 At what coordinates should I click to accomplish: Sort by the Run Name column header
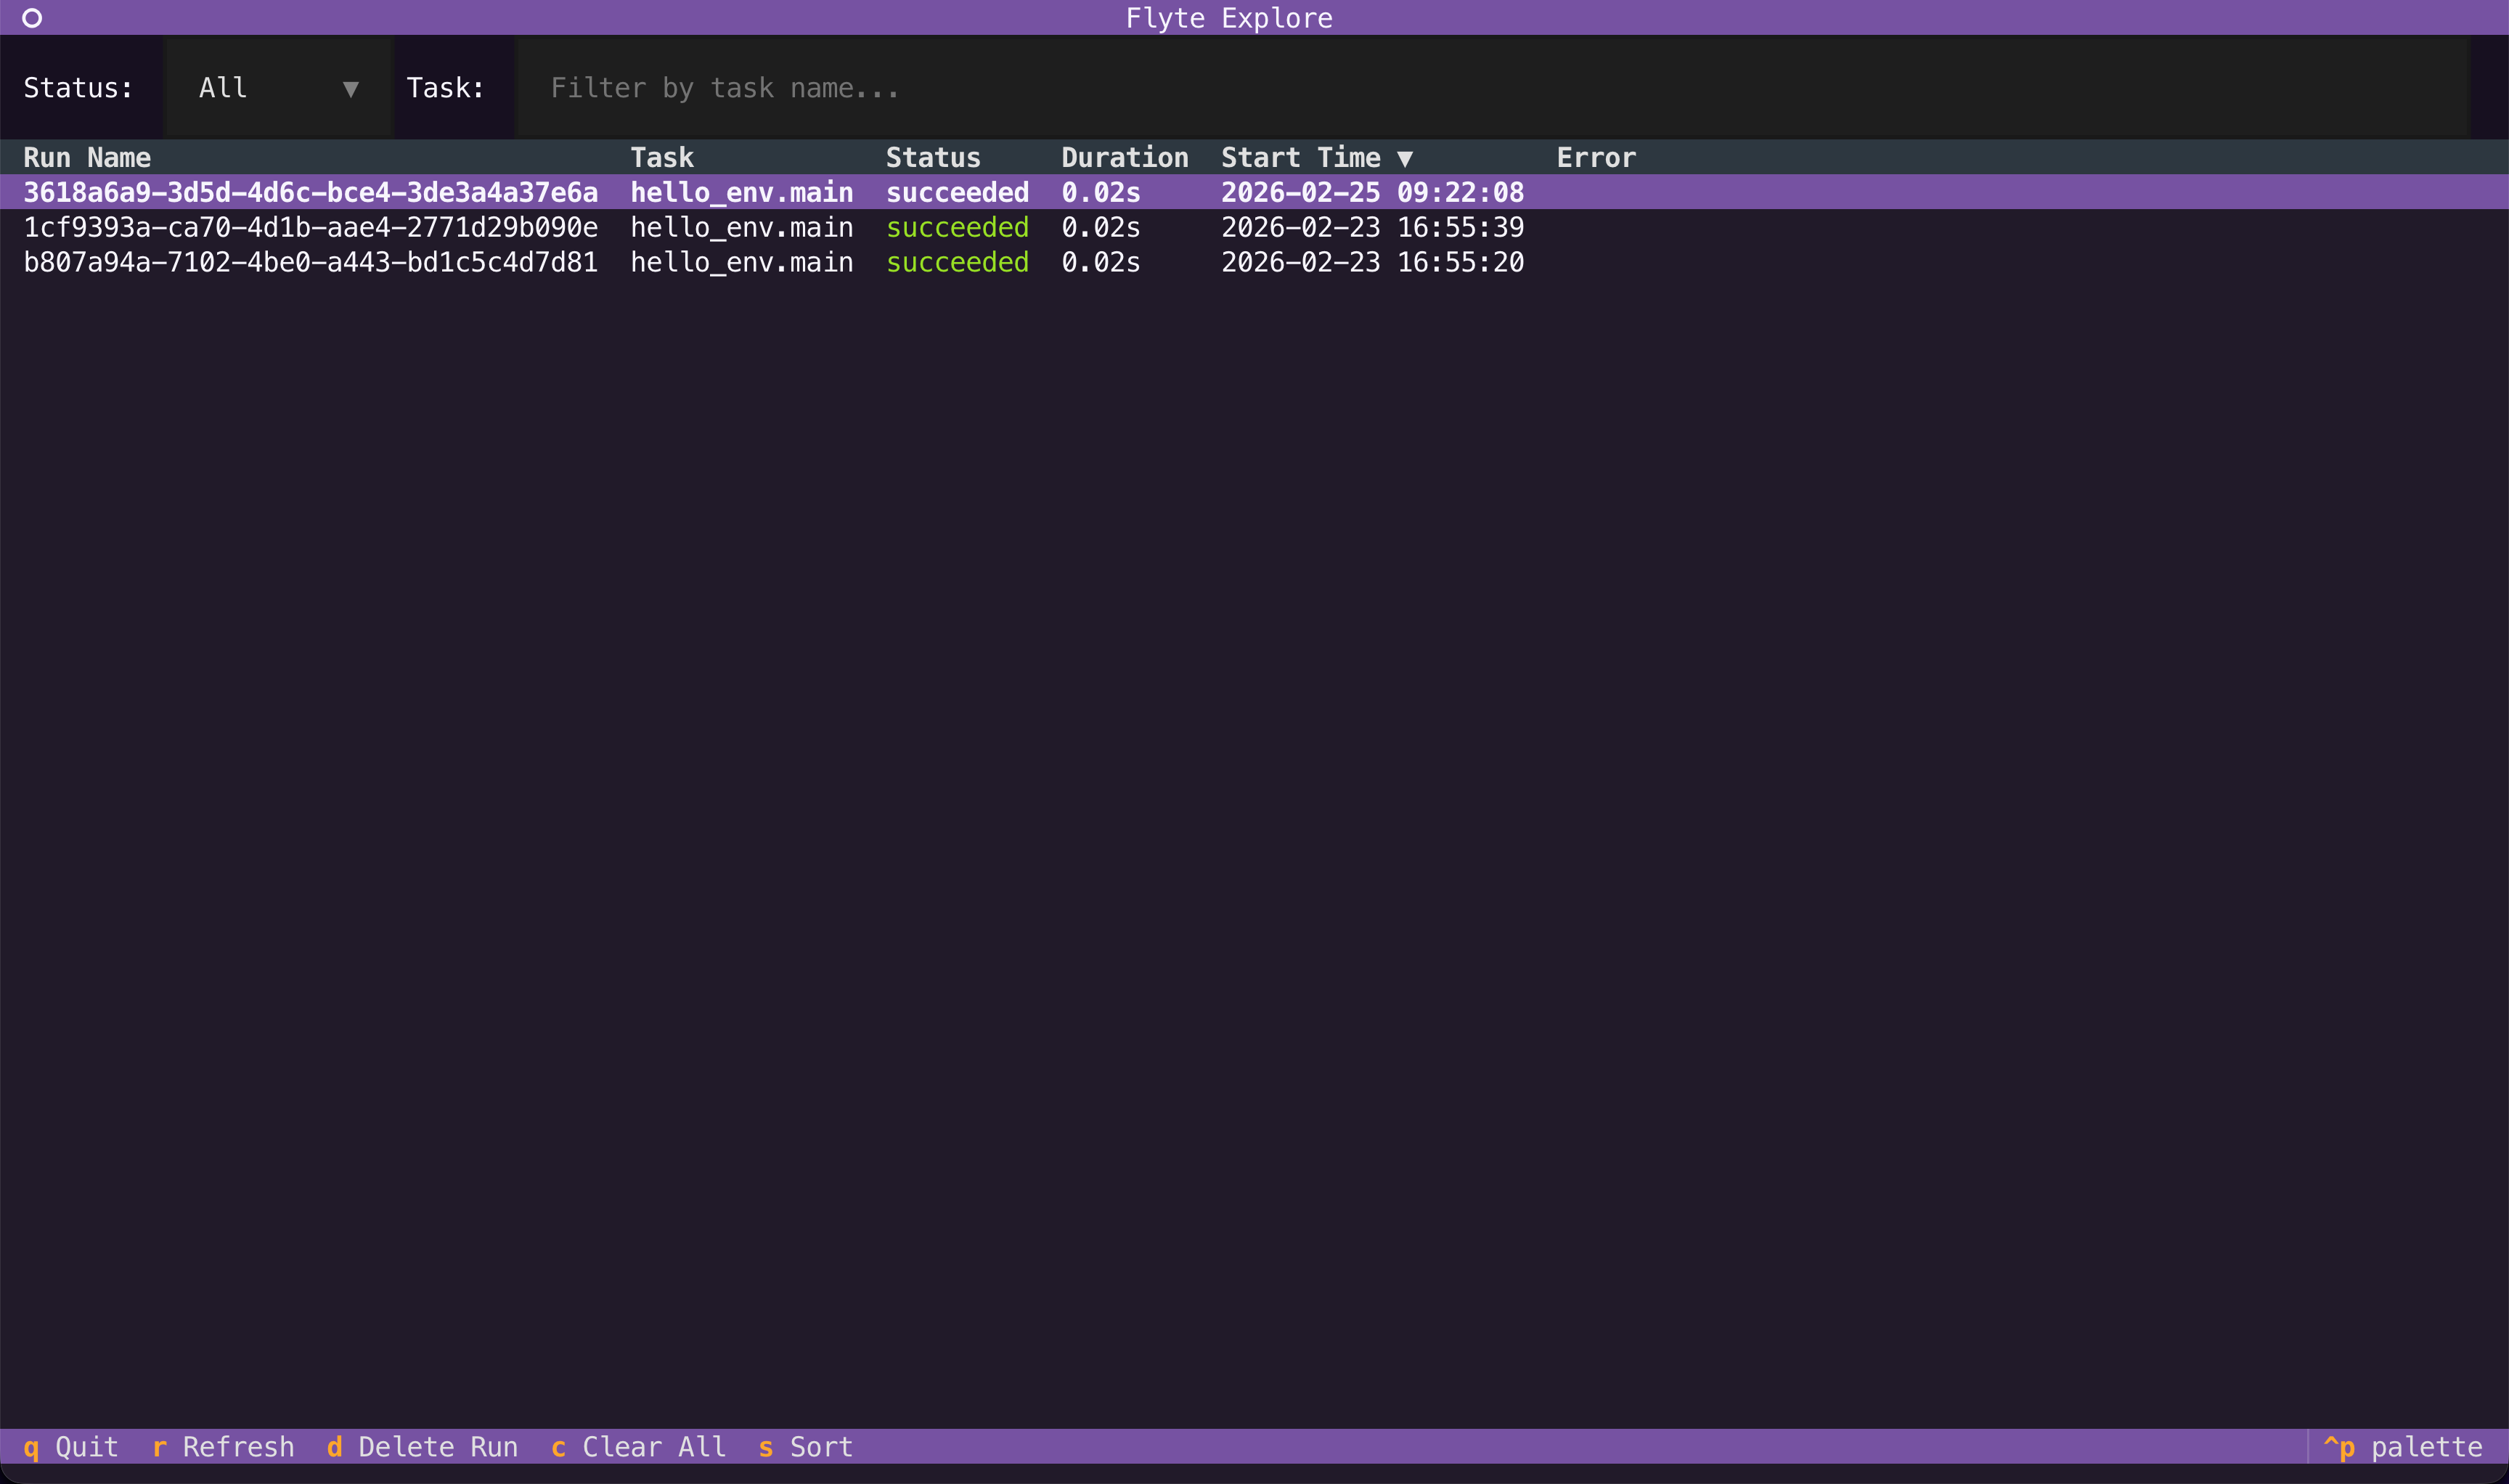pyautogui.click(x=87, y=157)
